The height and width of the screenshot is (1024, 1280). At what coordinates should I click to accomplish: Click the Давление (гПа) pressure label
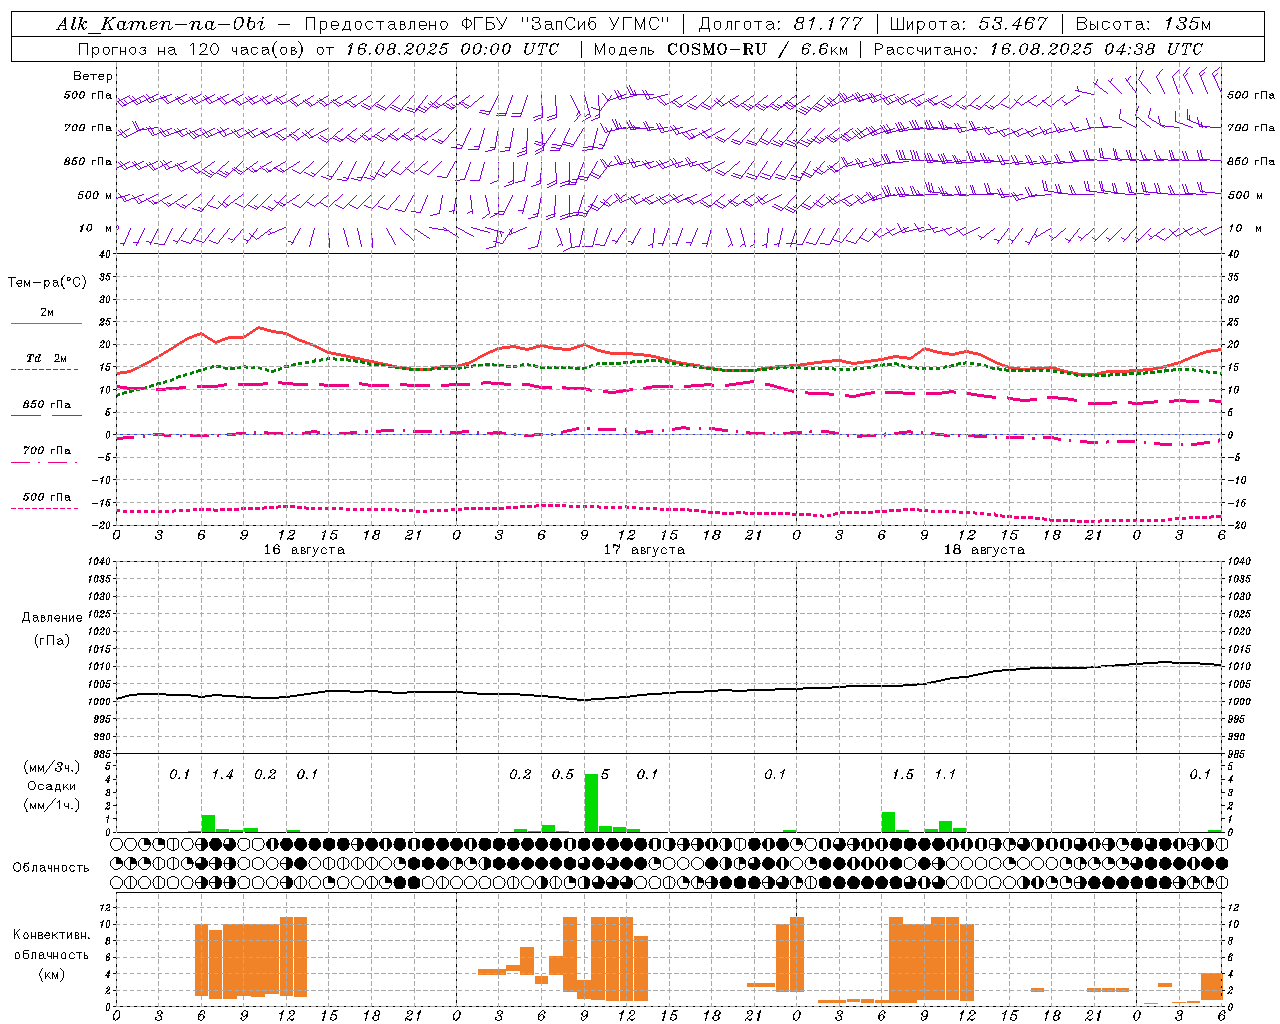[x=52, y=629]
